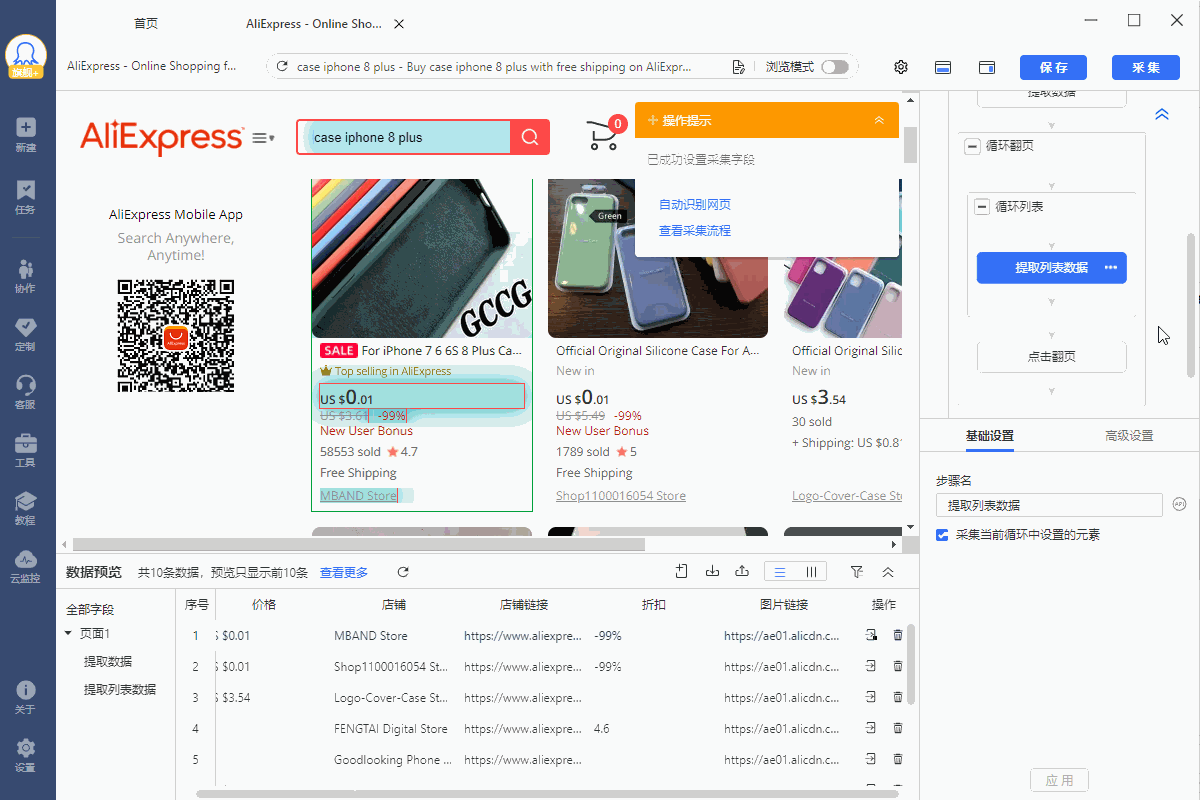Collapse the 操作提示 tips panel
This screenshot has height=800, width=1200.
click(x=879, y=120)
